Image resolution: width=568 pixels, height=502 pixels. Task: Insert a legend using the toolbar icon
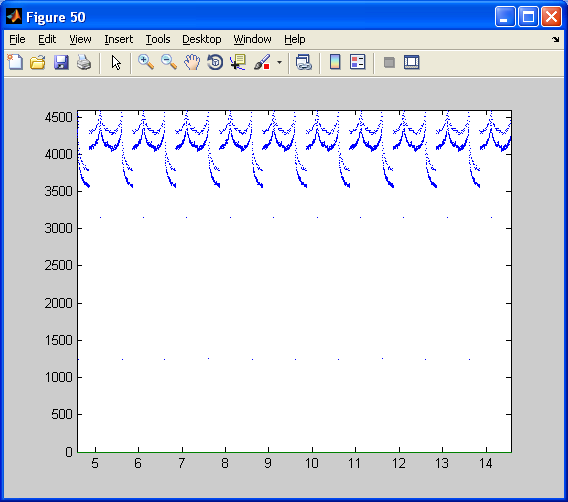point(358,62)
